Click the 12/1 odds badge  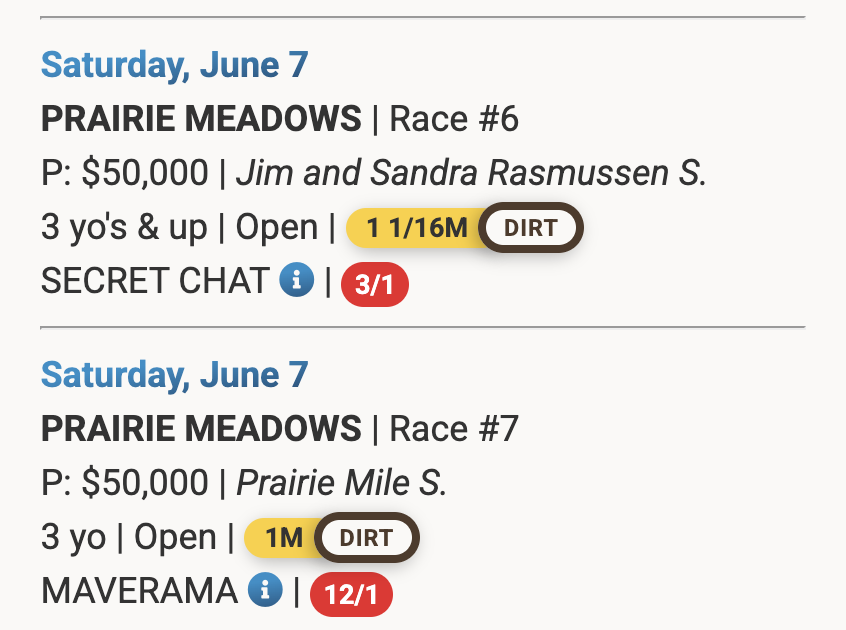(351, 596)
